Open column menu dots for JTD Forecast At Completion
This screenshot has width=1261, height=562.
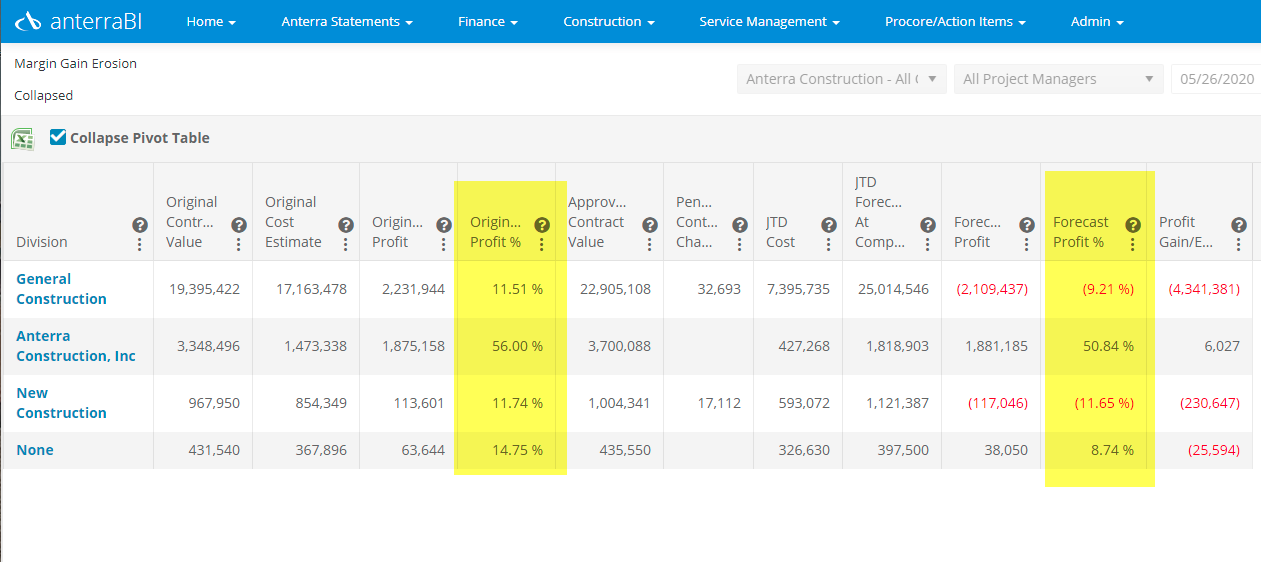point(928,244)
